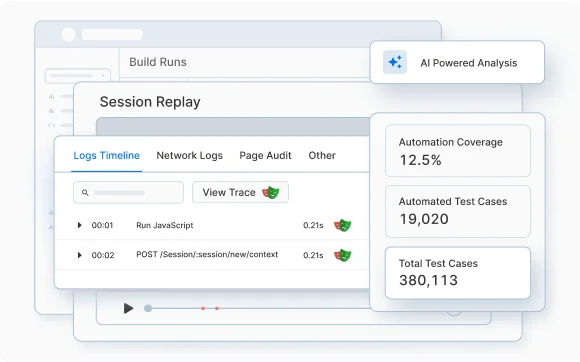The height and width of the screenshot is (362, 580).
Task: Click the 380,113 value
Action: point(428,280)
